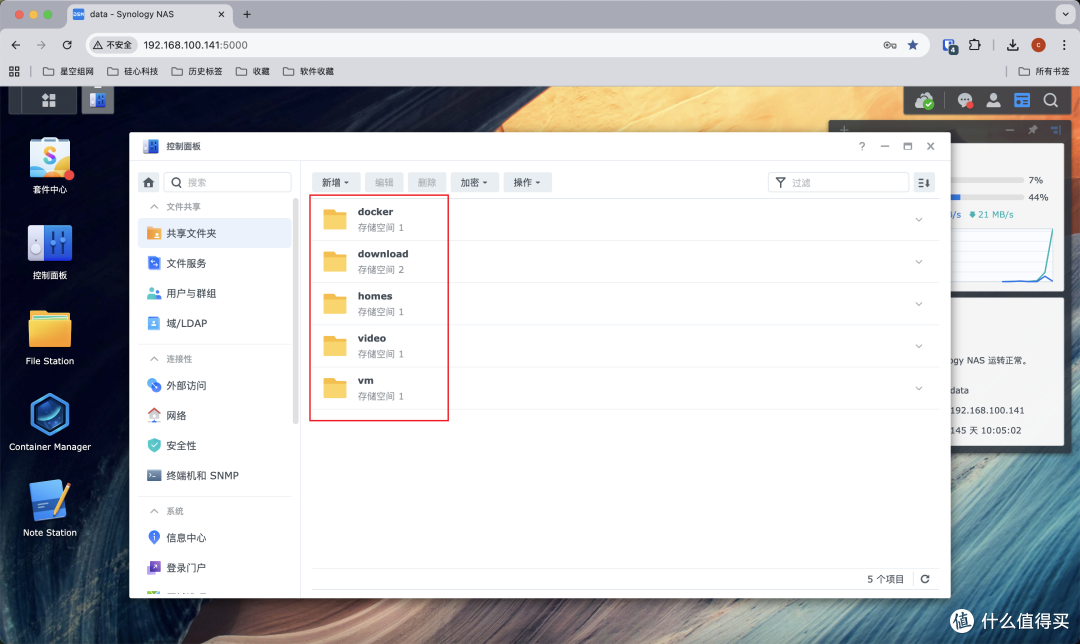
Task: Click the 编辑 button
Action: [384, 183]
